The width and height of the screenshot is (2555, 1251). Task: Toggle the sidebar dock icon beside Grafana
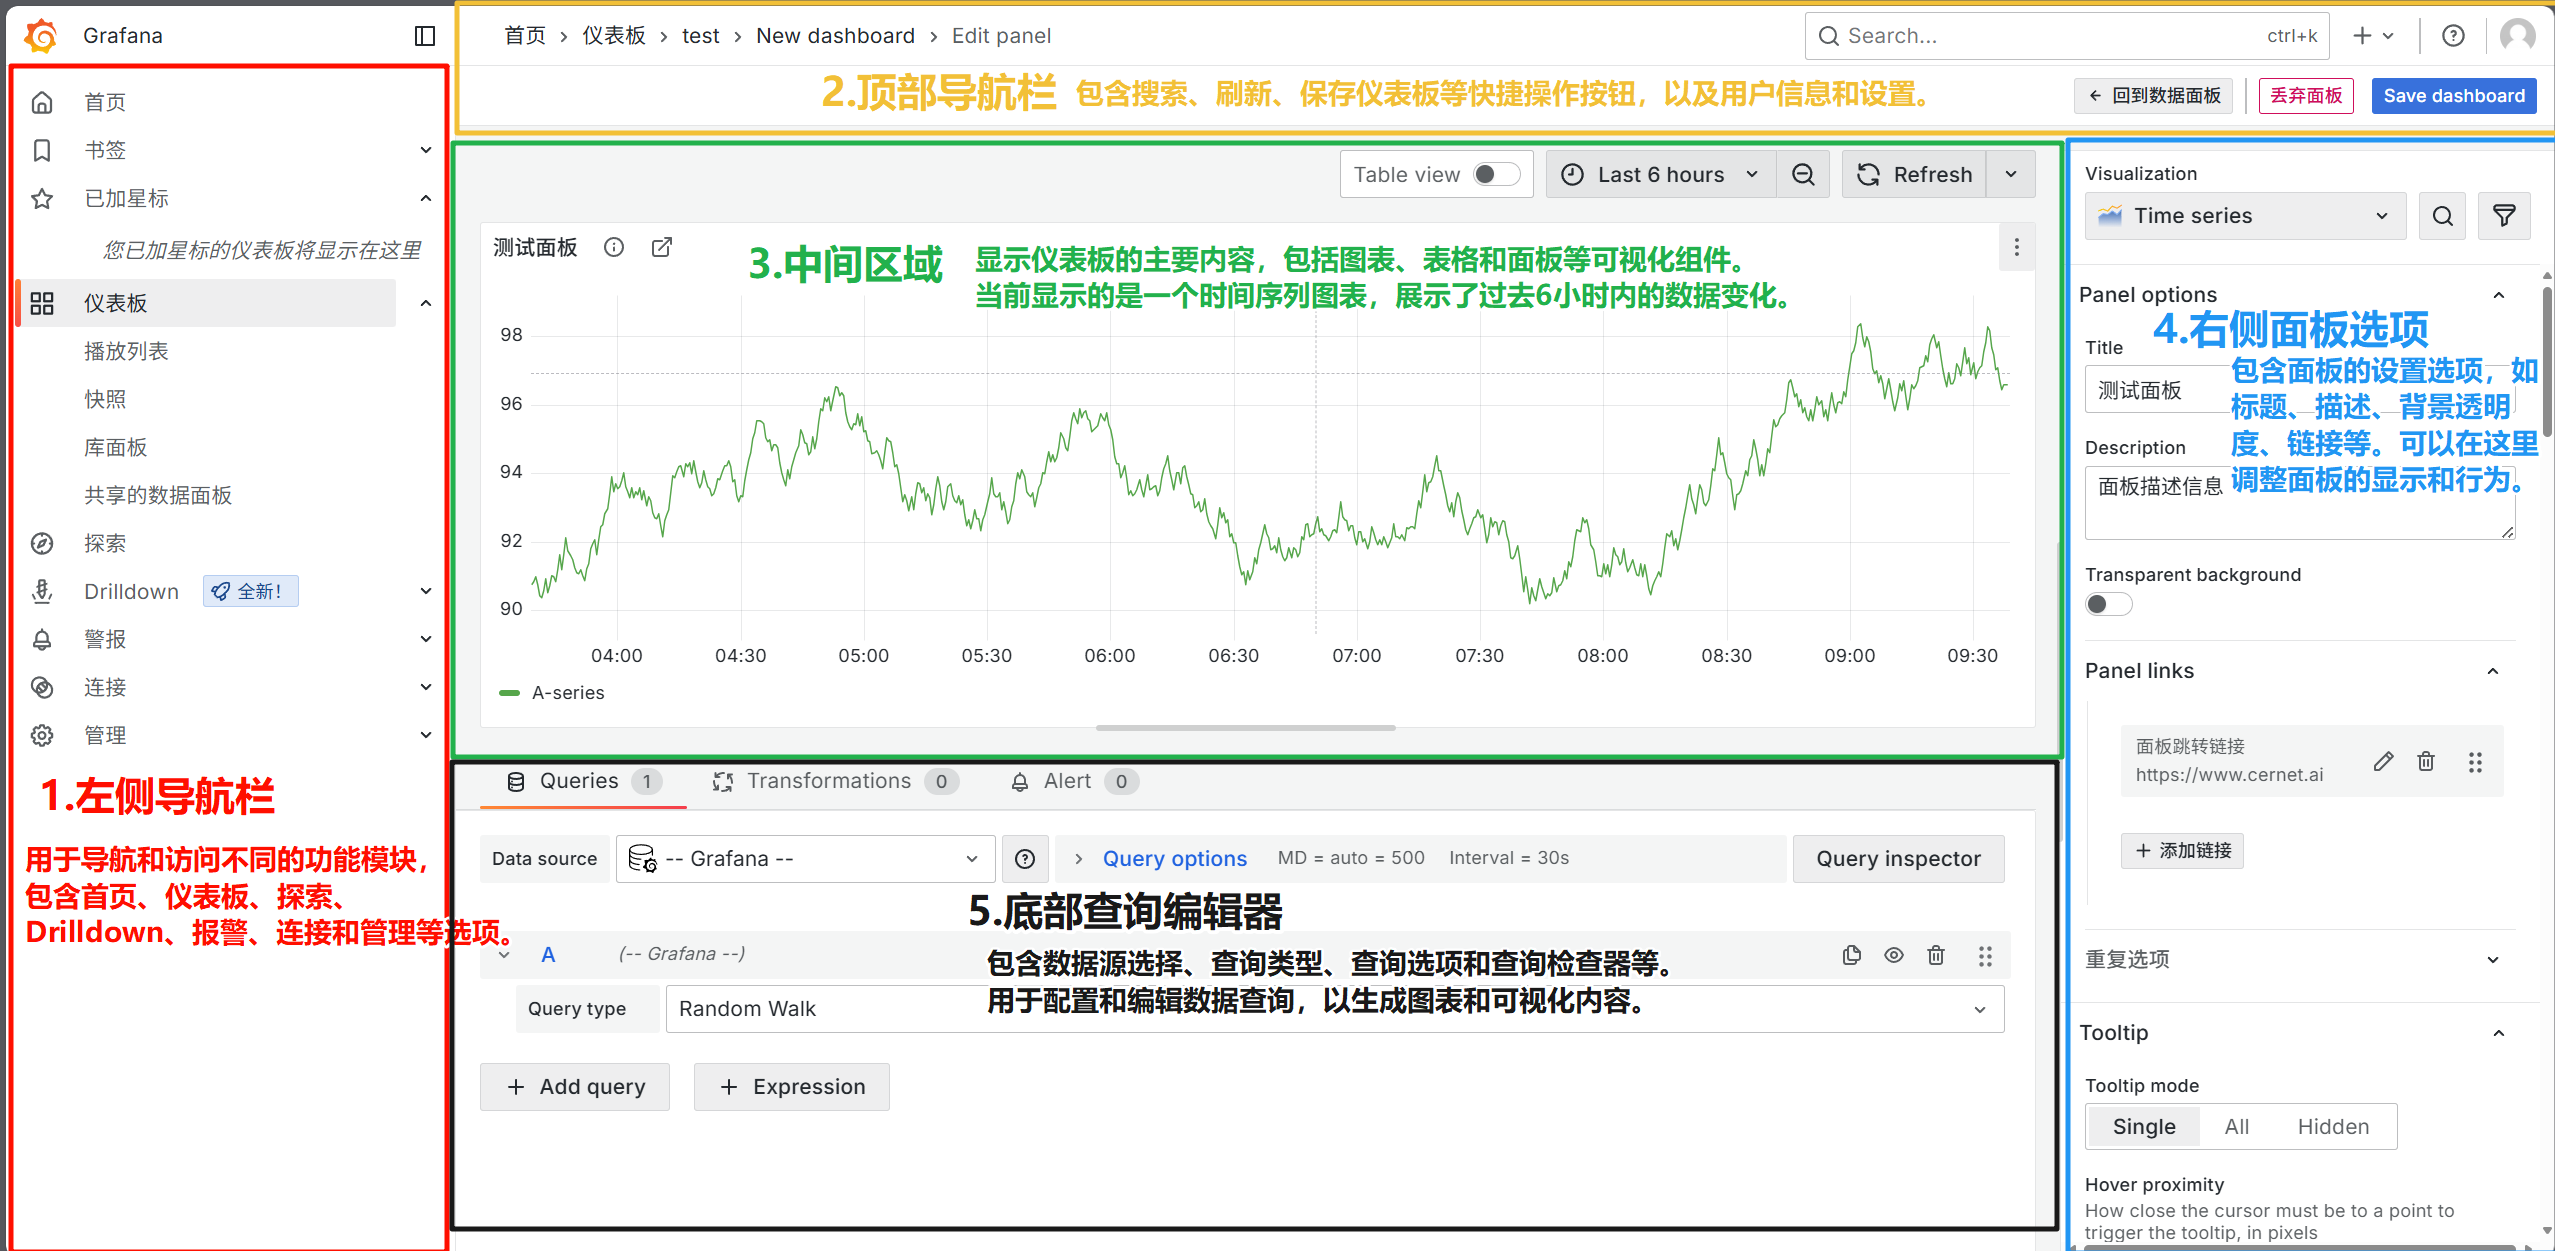425,36
